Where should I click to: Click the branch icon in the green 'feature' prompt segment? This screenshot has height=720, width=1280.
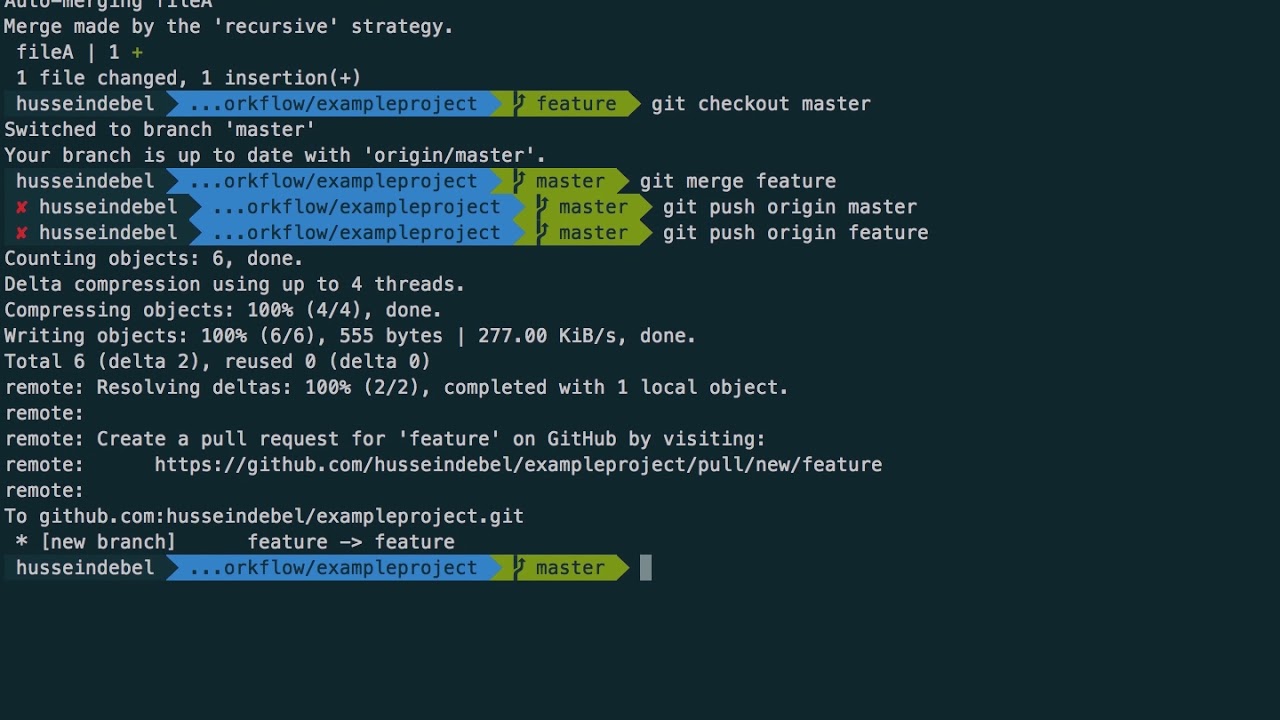point(520,103)
